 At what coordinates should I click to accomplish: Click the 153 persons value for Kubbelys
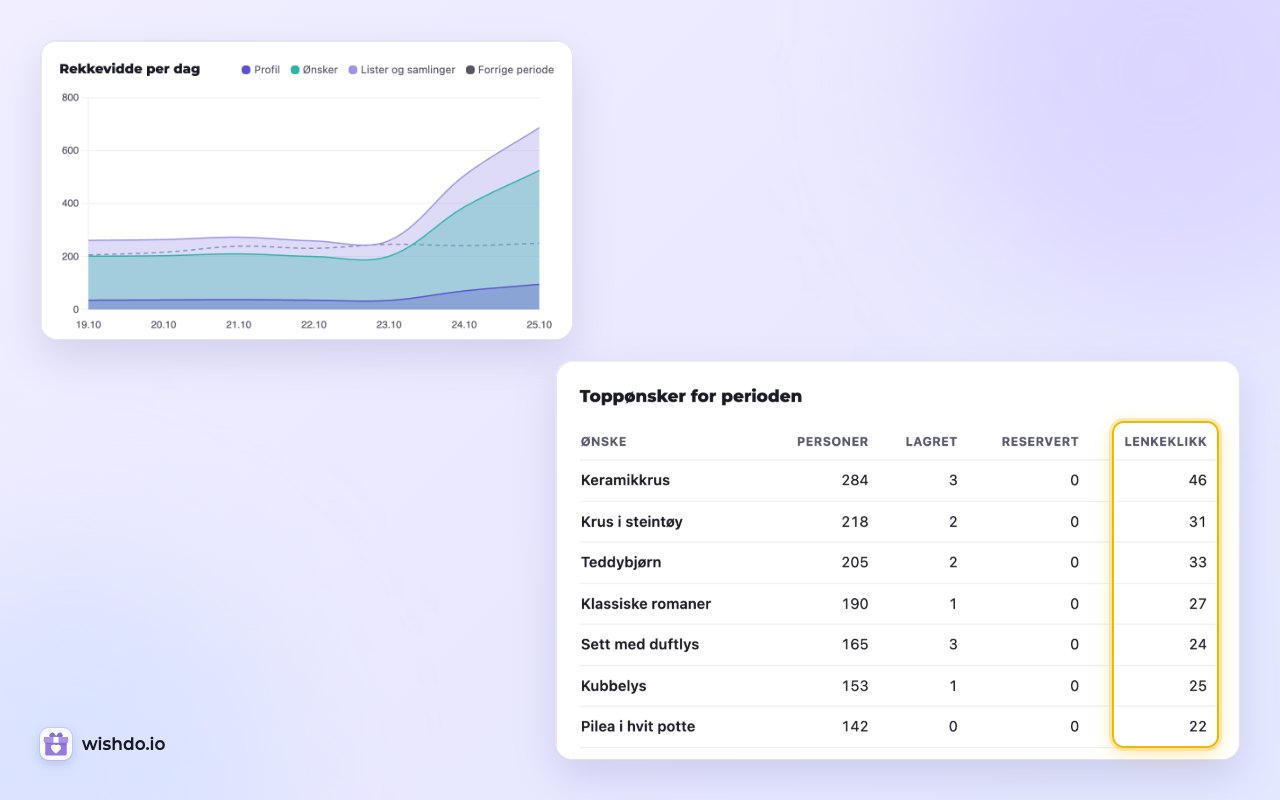(855, 686)
